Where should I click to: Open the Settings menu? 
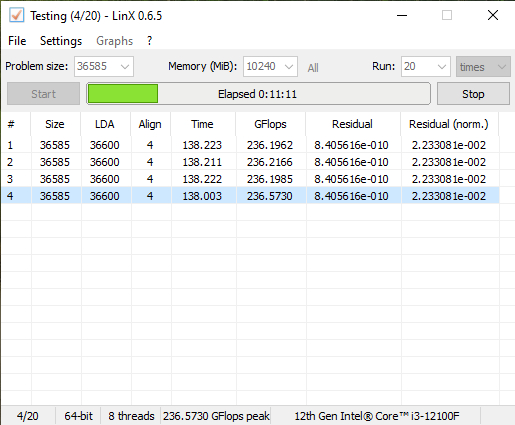[61, 41]
